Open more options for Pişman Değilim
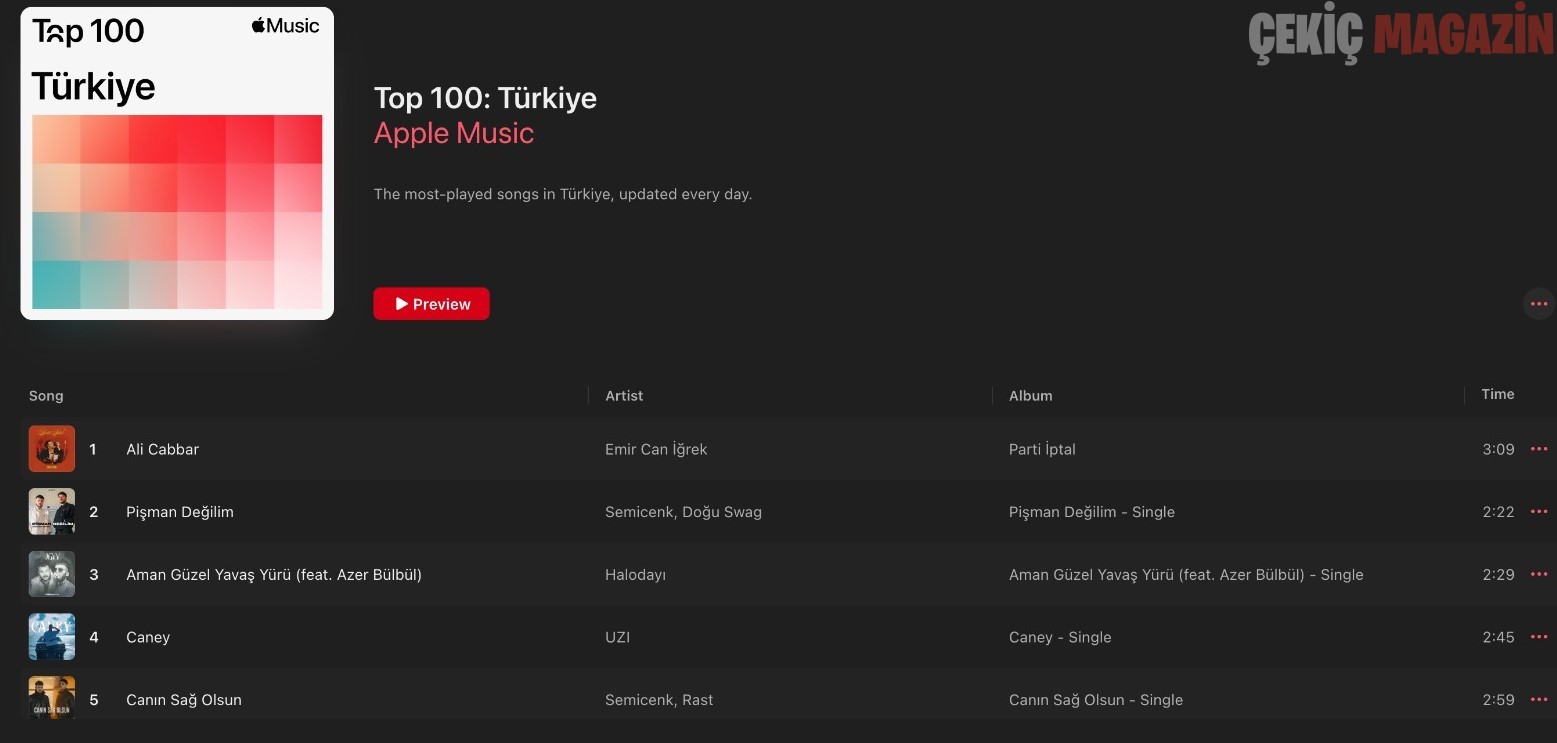The image size is (1557, 743). point(1539,512)
